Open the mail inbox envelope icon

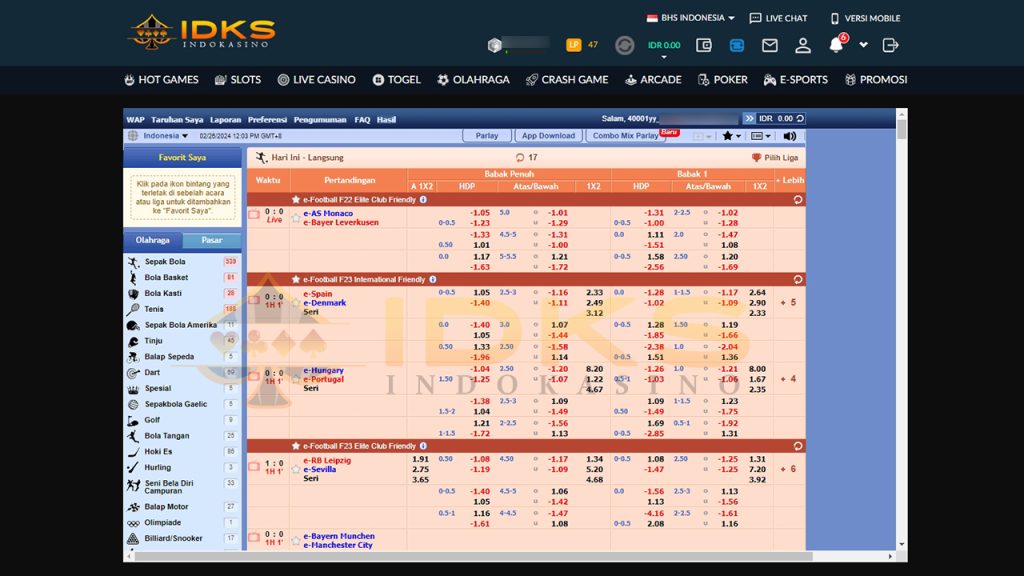coord(770,45)
